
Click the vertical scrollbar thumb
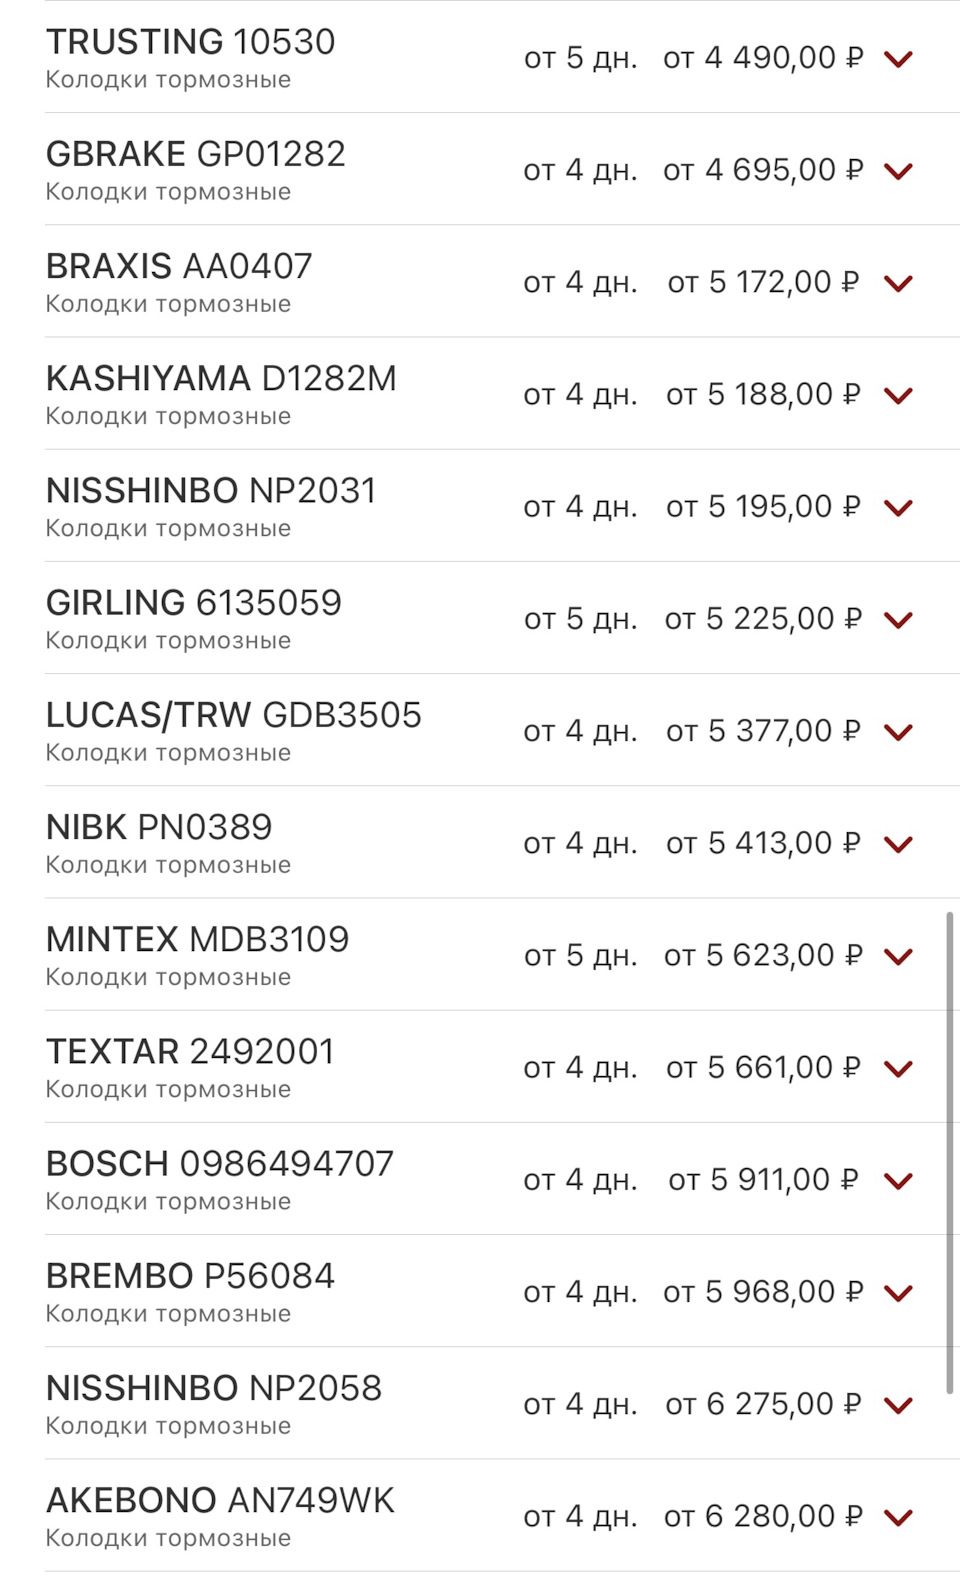pos(949,1150)
